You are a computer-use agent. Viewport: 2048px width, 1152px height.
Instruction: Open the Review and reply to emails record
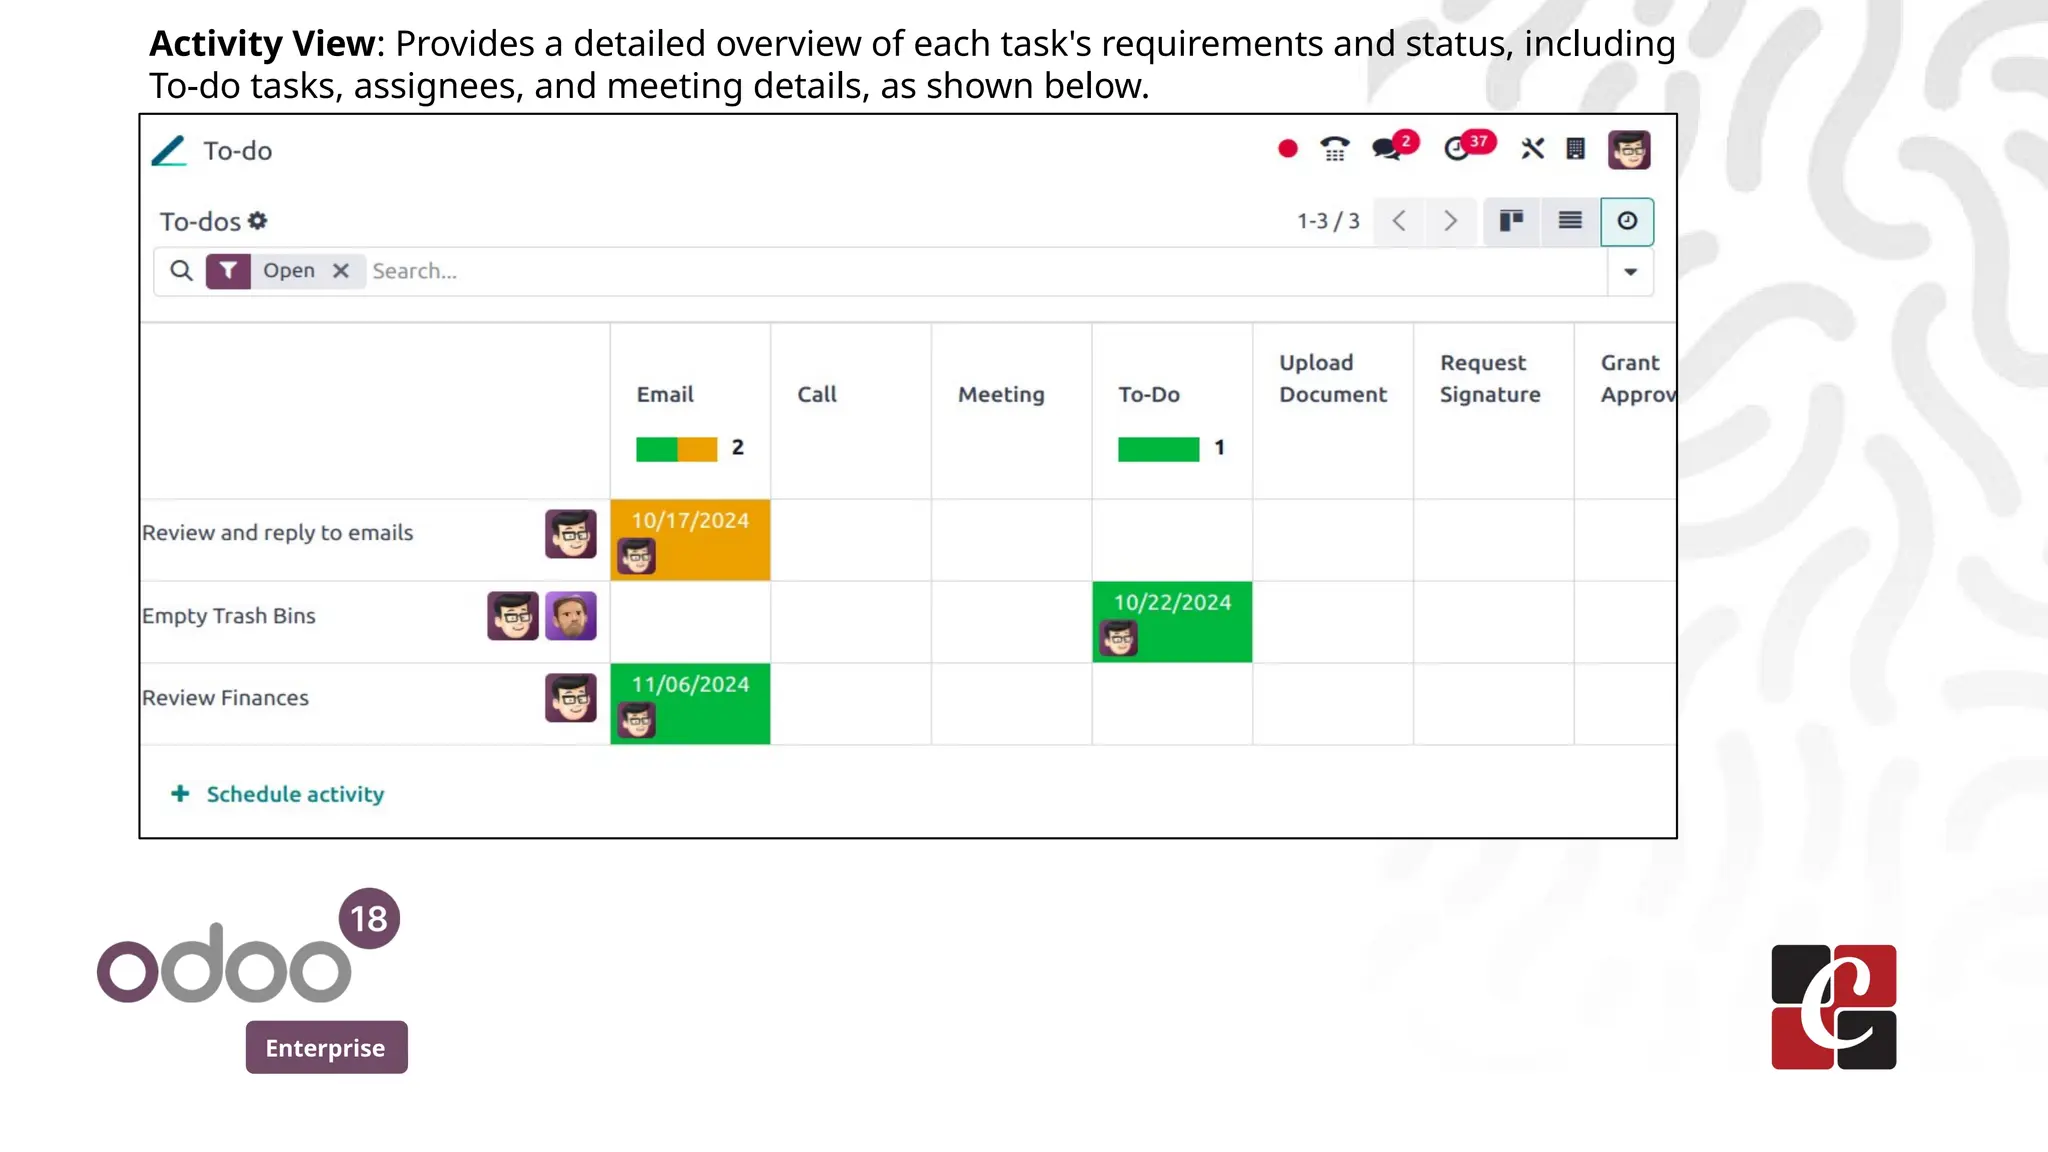[277, 533]
